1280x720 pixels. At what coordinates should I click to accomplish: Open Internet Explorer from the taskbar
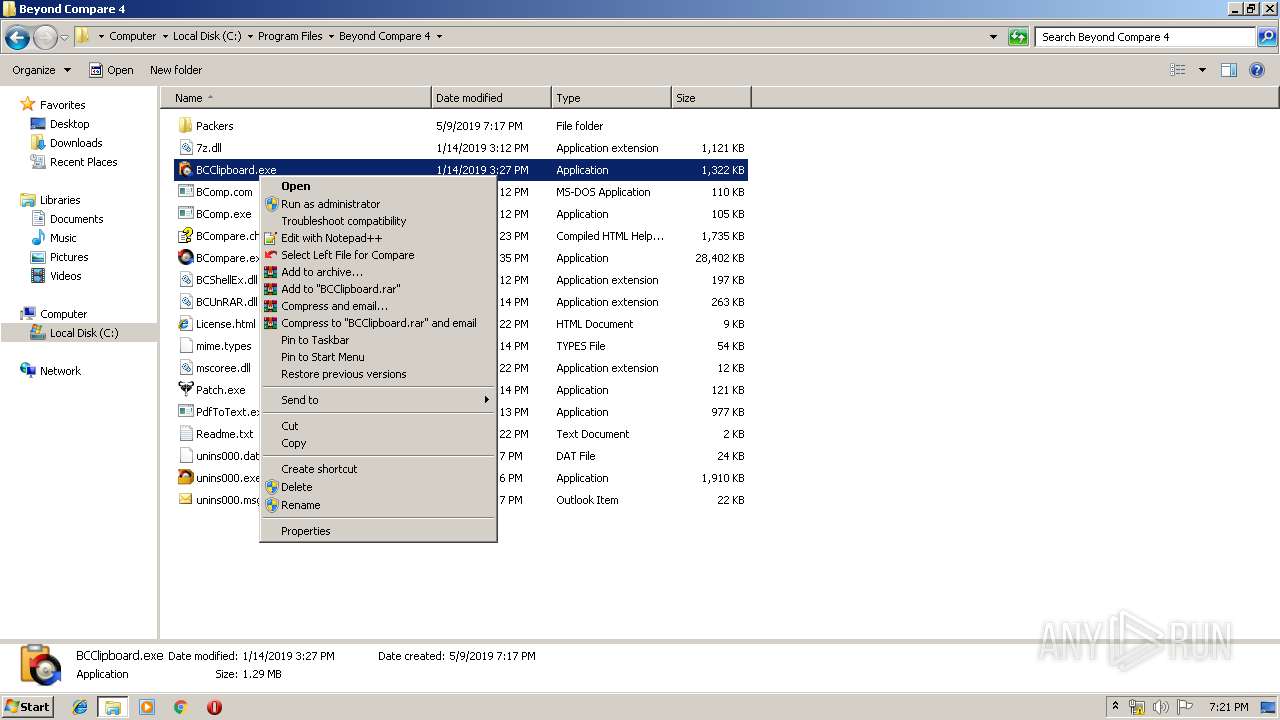point(80,707)
